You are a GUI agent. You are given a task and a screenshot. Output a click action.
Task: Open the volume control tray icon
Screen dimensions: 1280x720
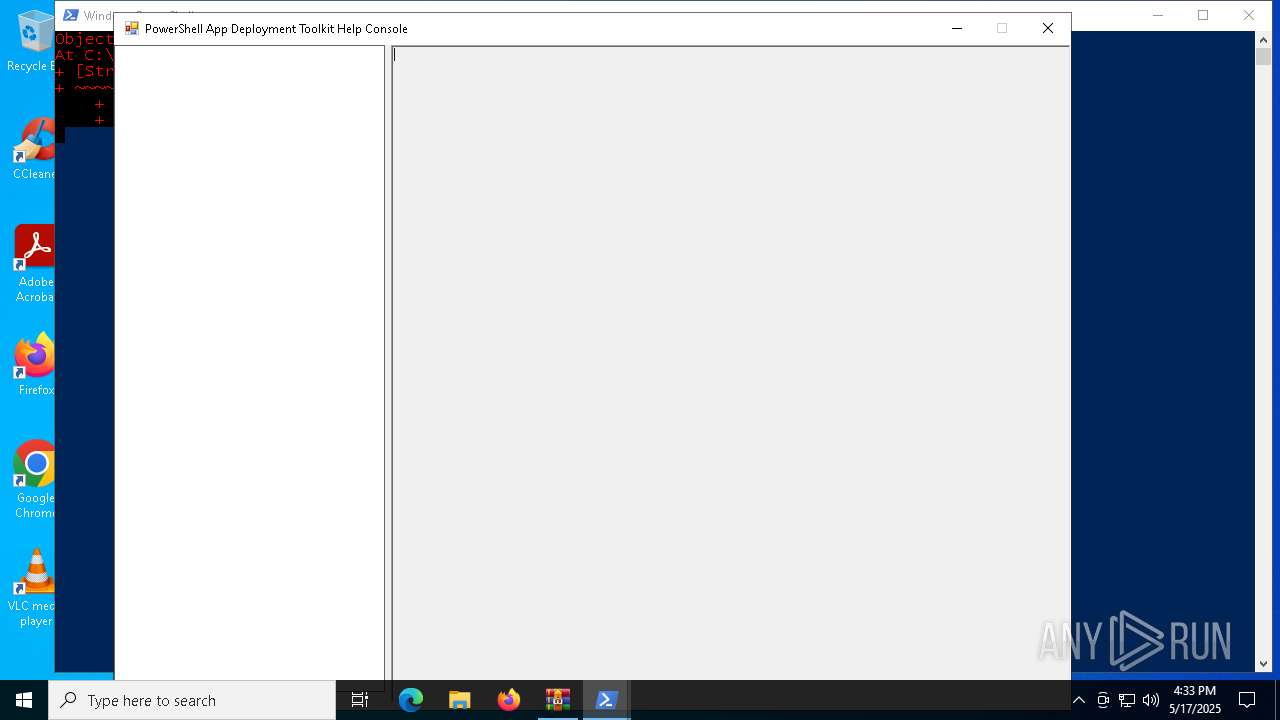pos(1151,700)
